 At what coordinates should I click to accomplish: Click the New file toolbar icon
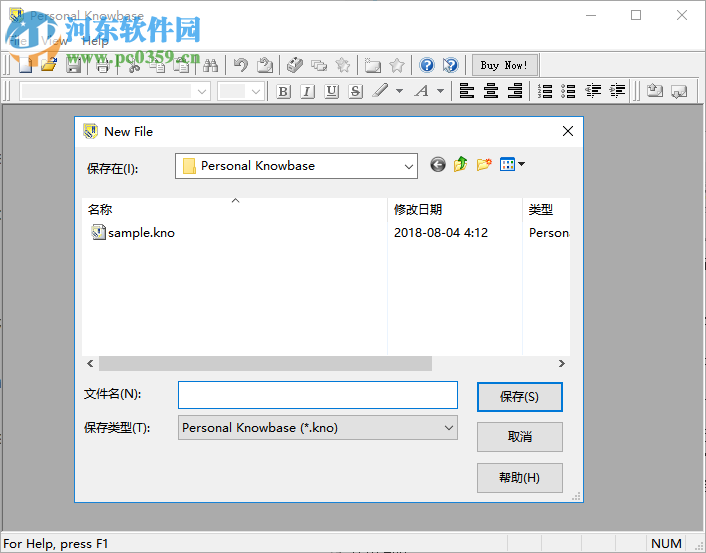[x=25, y=65]
